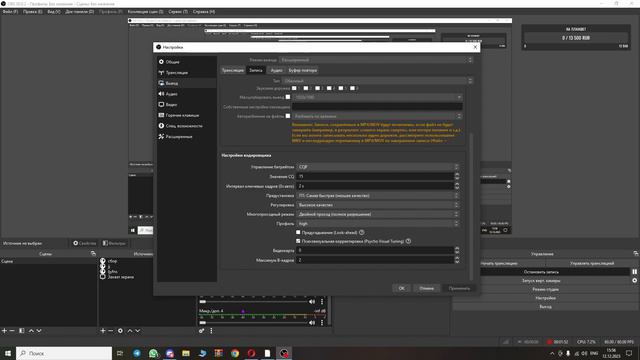Viewport: 640px width, 360px height.
Task: Open Google Chrome from the taskbar
Action: [235, 353]
